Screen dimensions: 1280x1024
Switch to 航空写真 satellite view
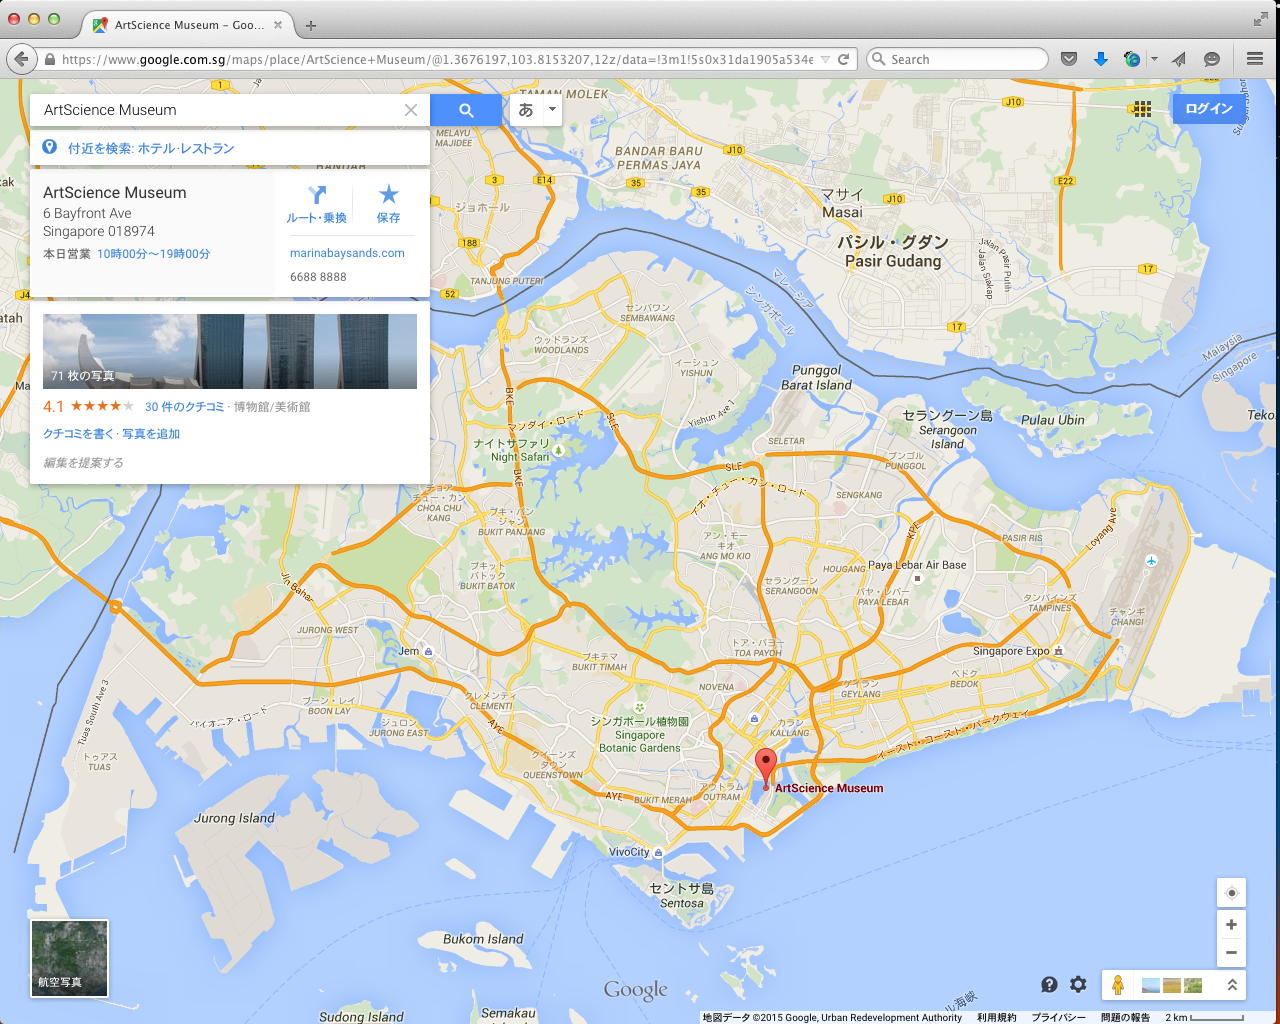tap(69, 958)
